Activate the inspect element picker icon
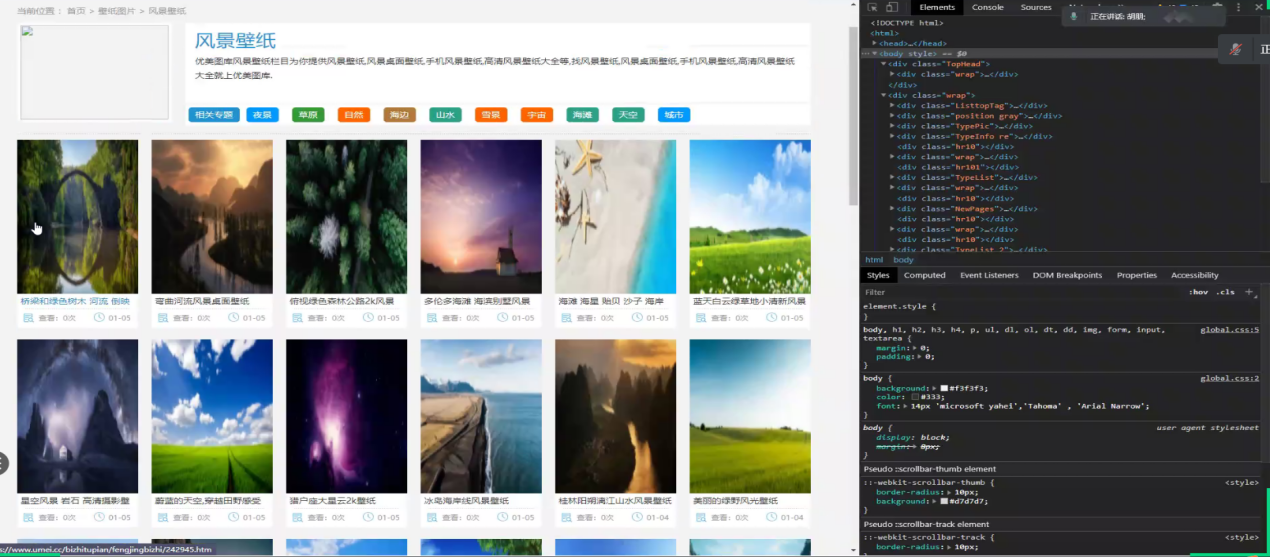1270x557 pixels. click(873, 7)
